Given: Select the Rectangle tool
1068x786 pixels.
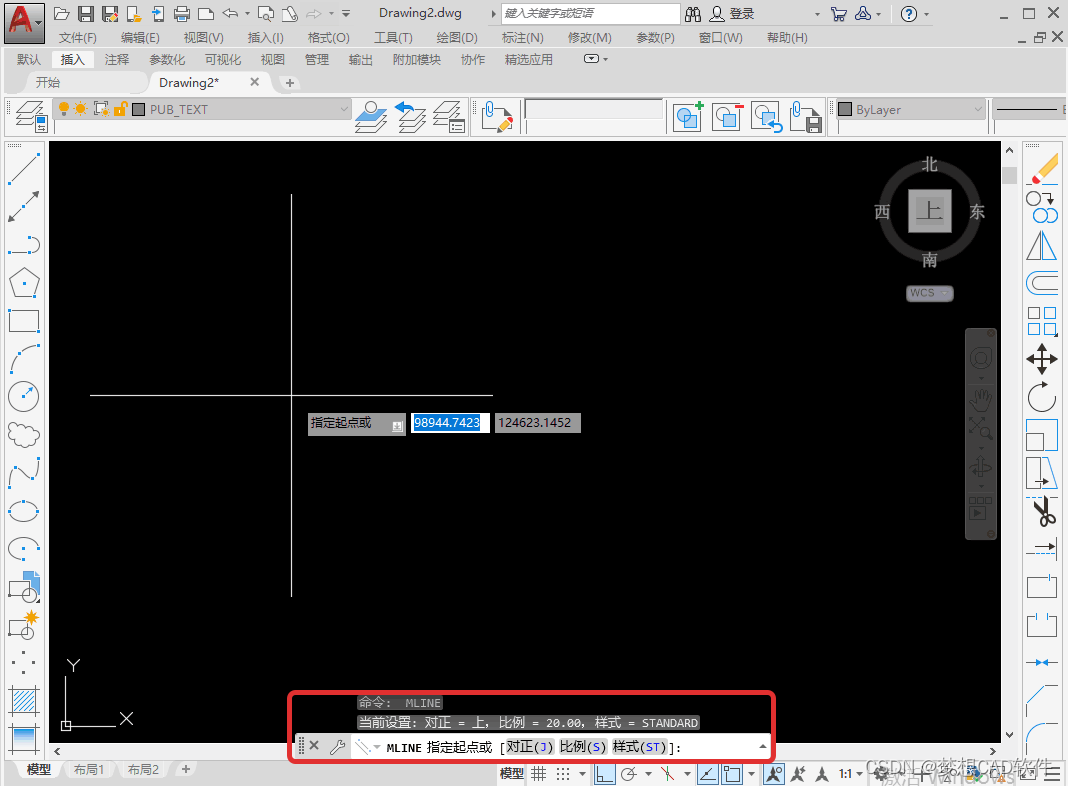Looking at the screenshot, I should click(24, 320).
